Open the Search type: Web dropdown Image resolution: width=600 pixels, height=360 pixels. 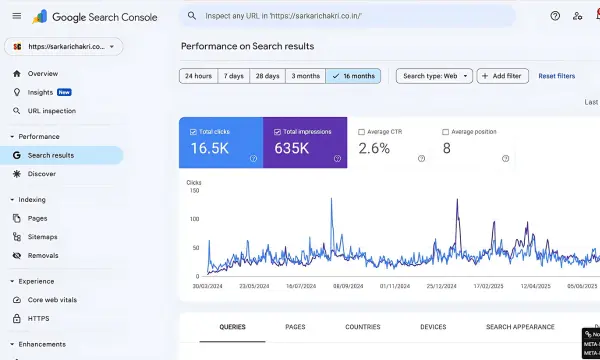point(434,76)
